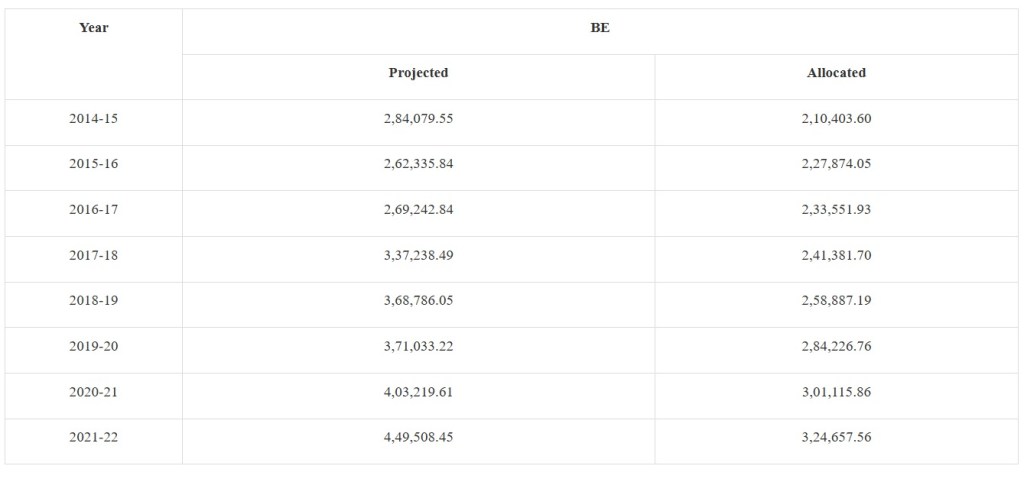Select projected figure 3,37,238.49
Image resolution: width=1024 pixels, height=482 pixels.
418,256
